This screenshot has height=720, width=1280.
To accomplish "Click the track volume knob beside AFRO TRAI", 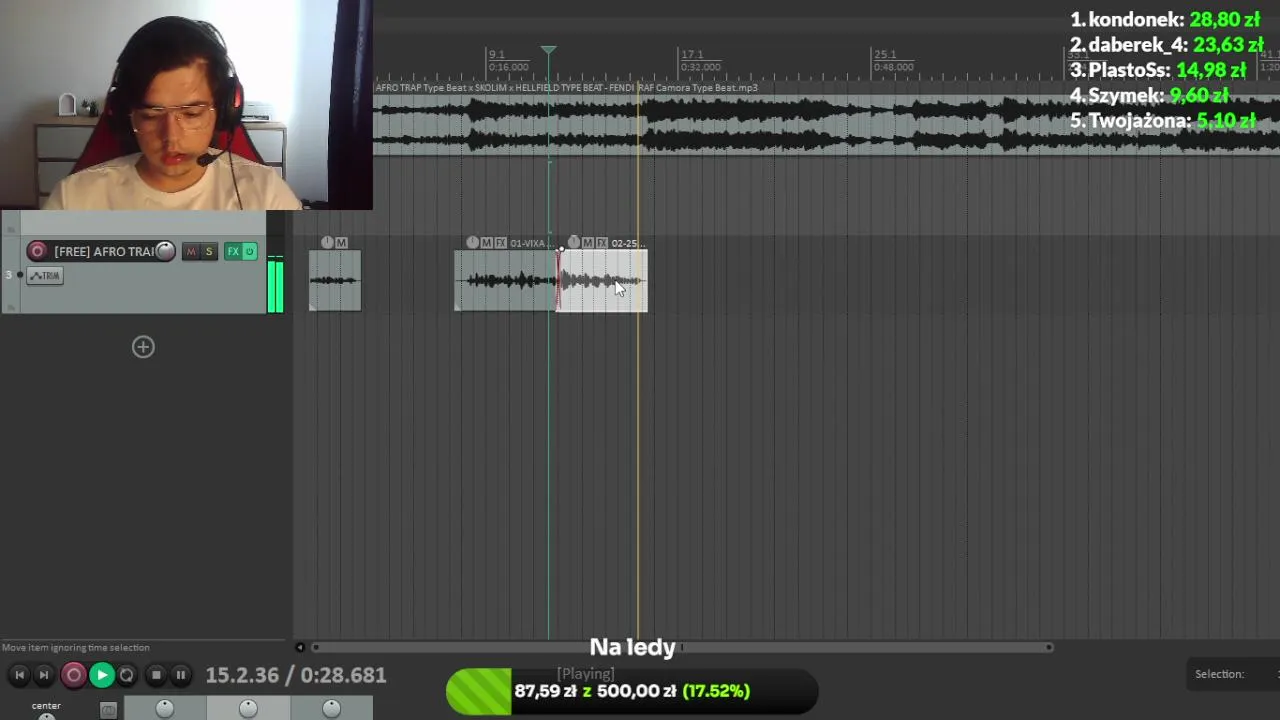I will coord(165,251).
